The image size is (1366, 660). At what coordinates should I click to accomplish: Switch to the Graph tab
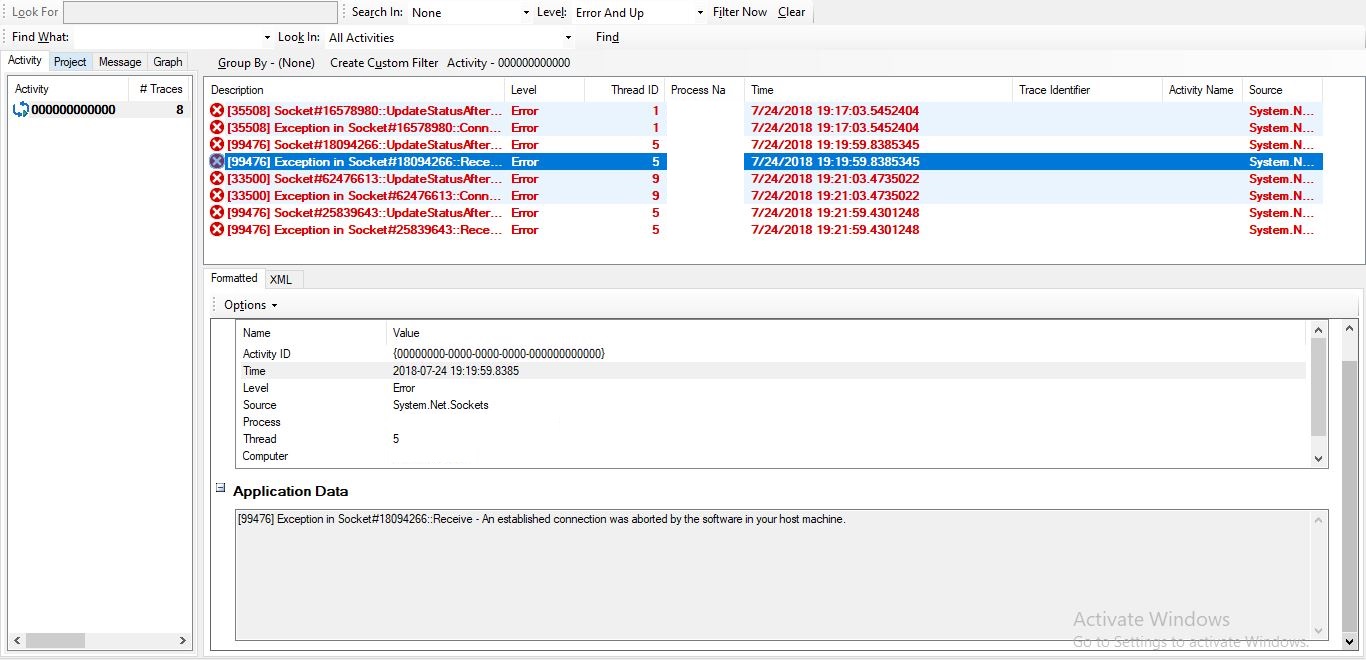168,62
